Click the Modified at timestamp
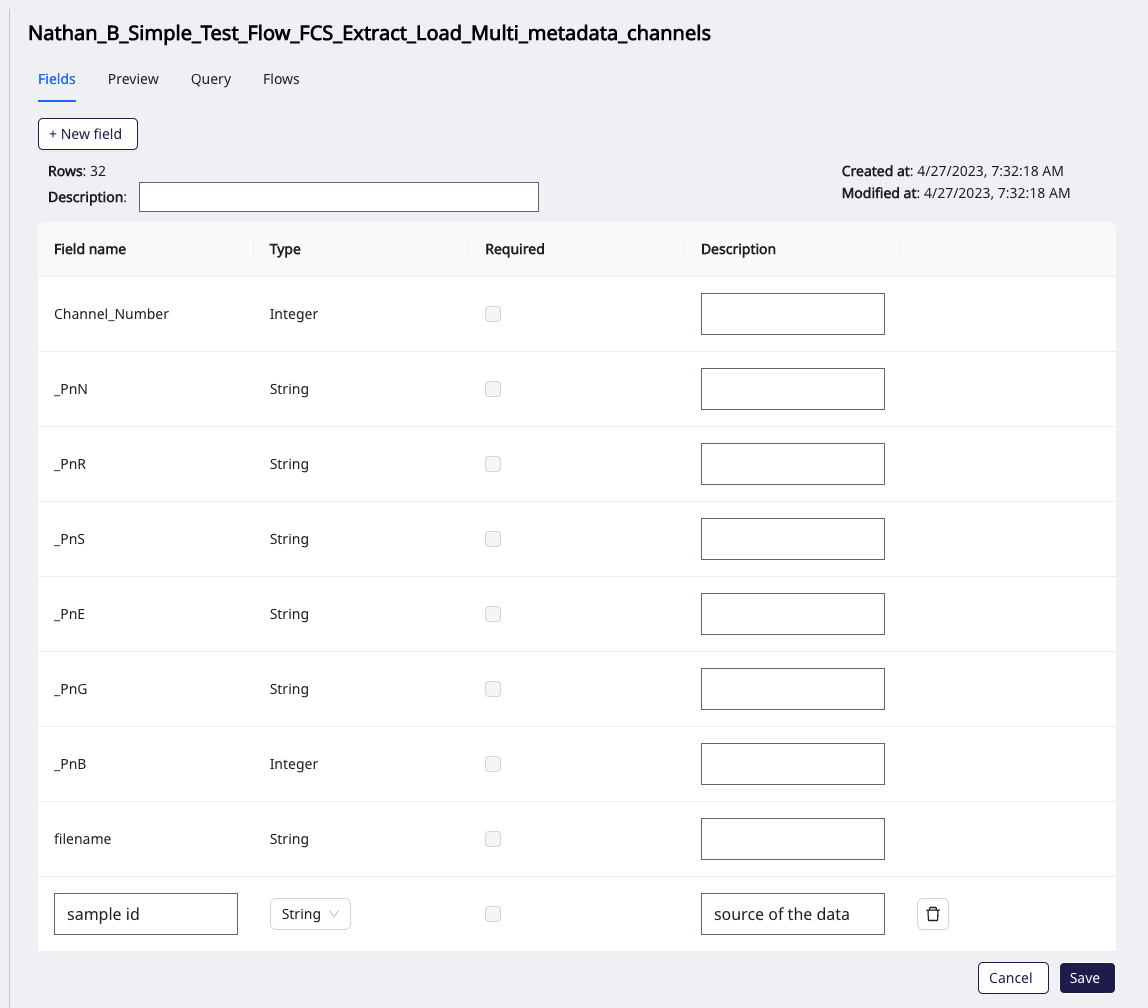Screen dimensions: 1148x1008 [955, 193]
